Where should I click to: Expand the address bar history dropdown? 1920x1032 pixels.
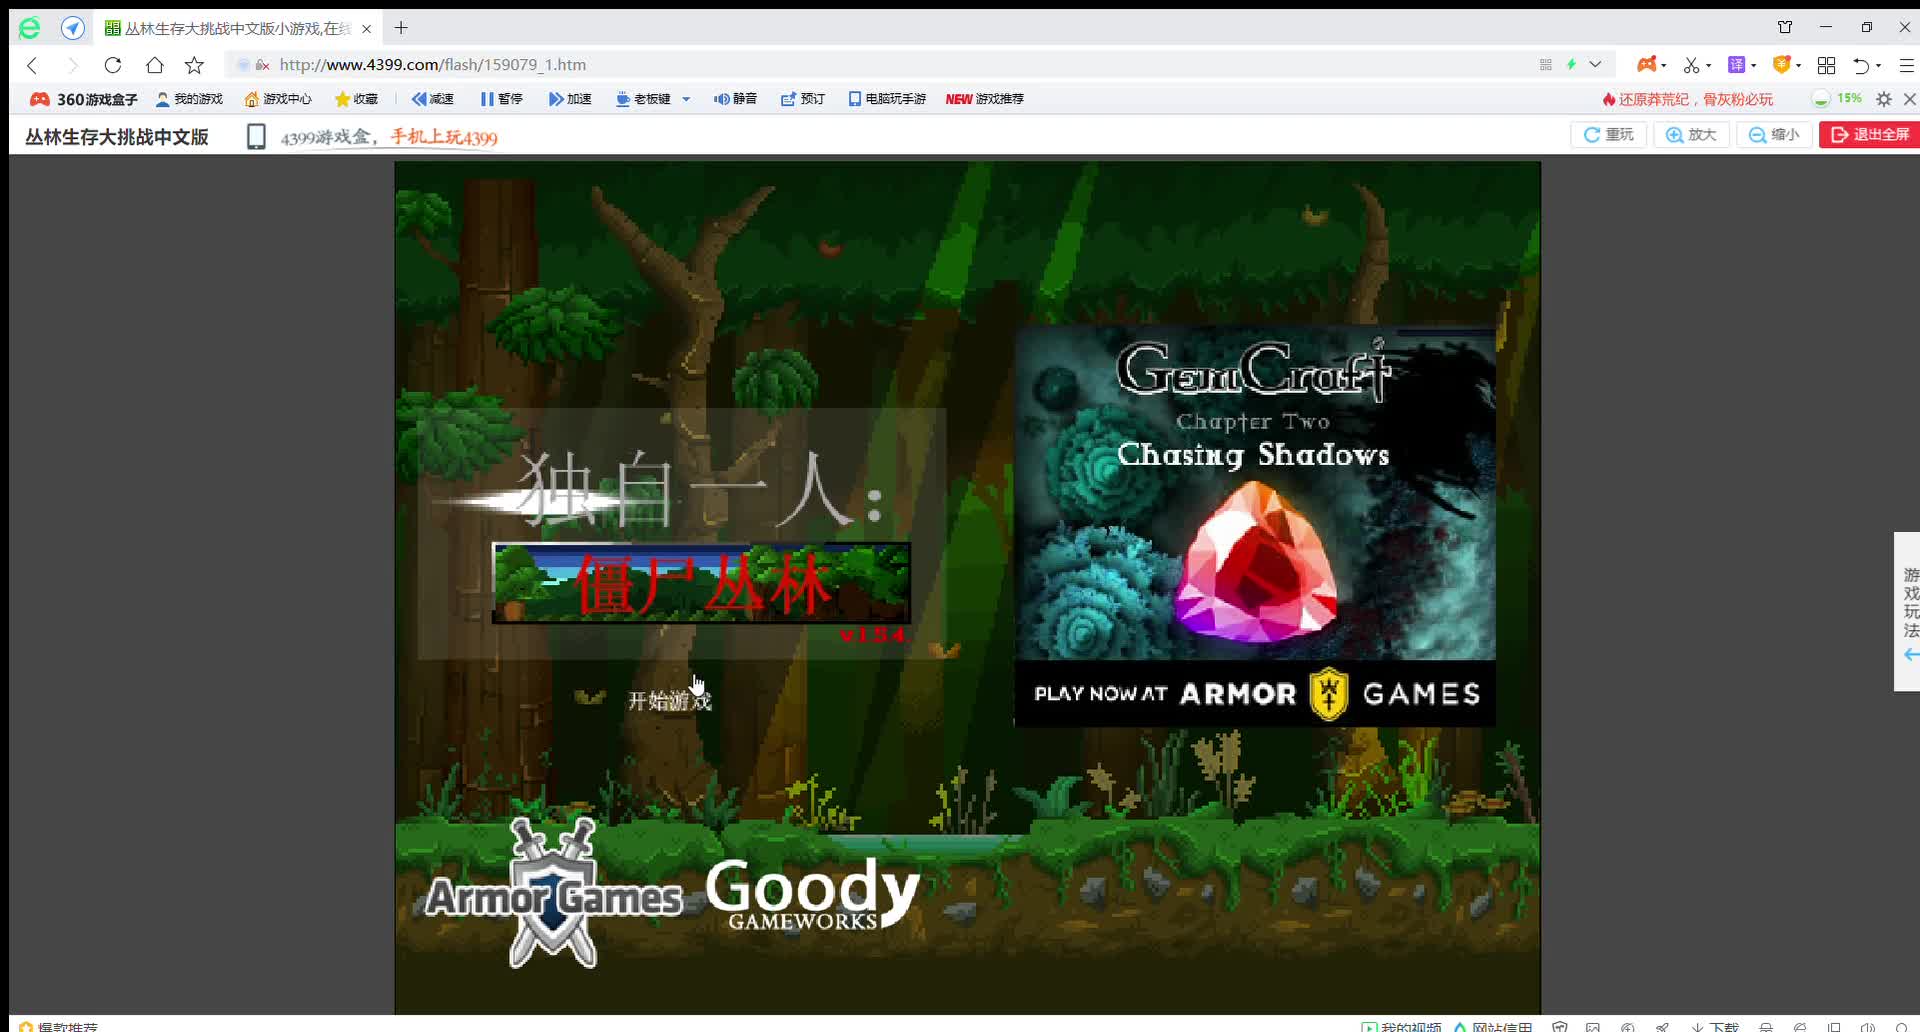(1595, 65)
